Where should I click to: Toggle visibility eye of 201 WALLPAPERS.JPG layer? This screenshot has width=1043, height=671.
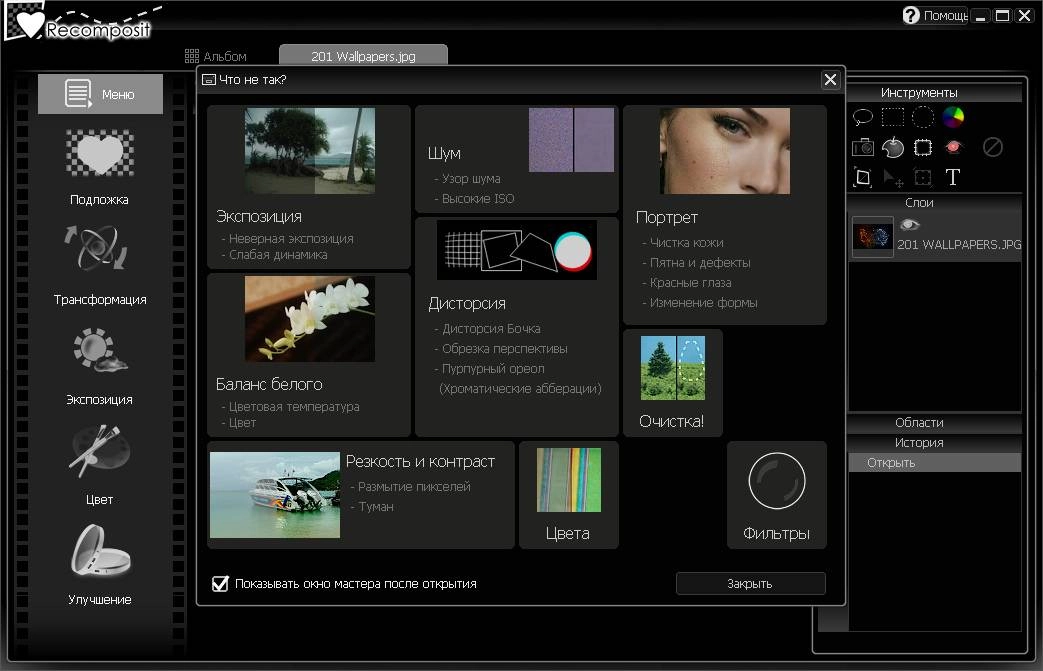[909, 225]
